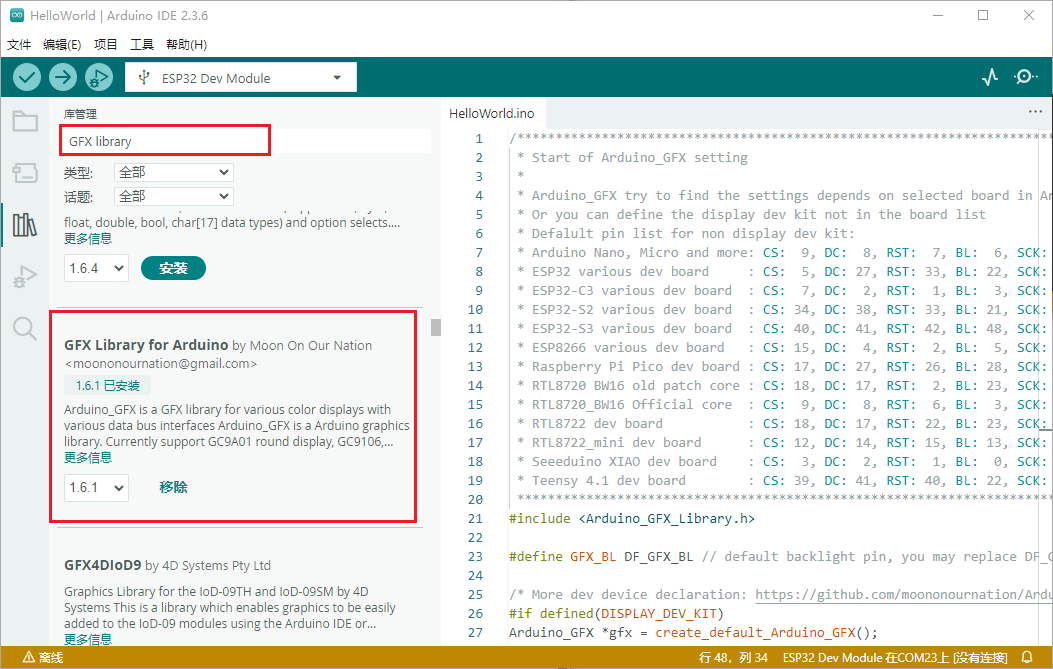Click the '#if defined(DISPLAY_DEV_KIT)' line
Screen dimensions: 1053x669
(x=616, y=613)
